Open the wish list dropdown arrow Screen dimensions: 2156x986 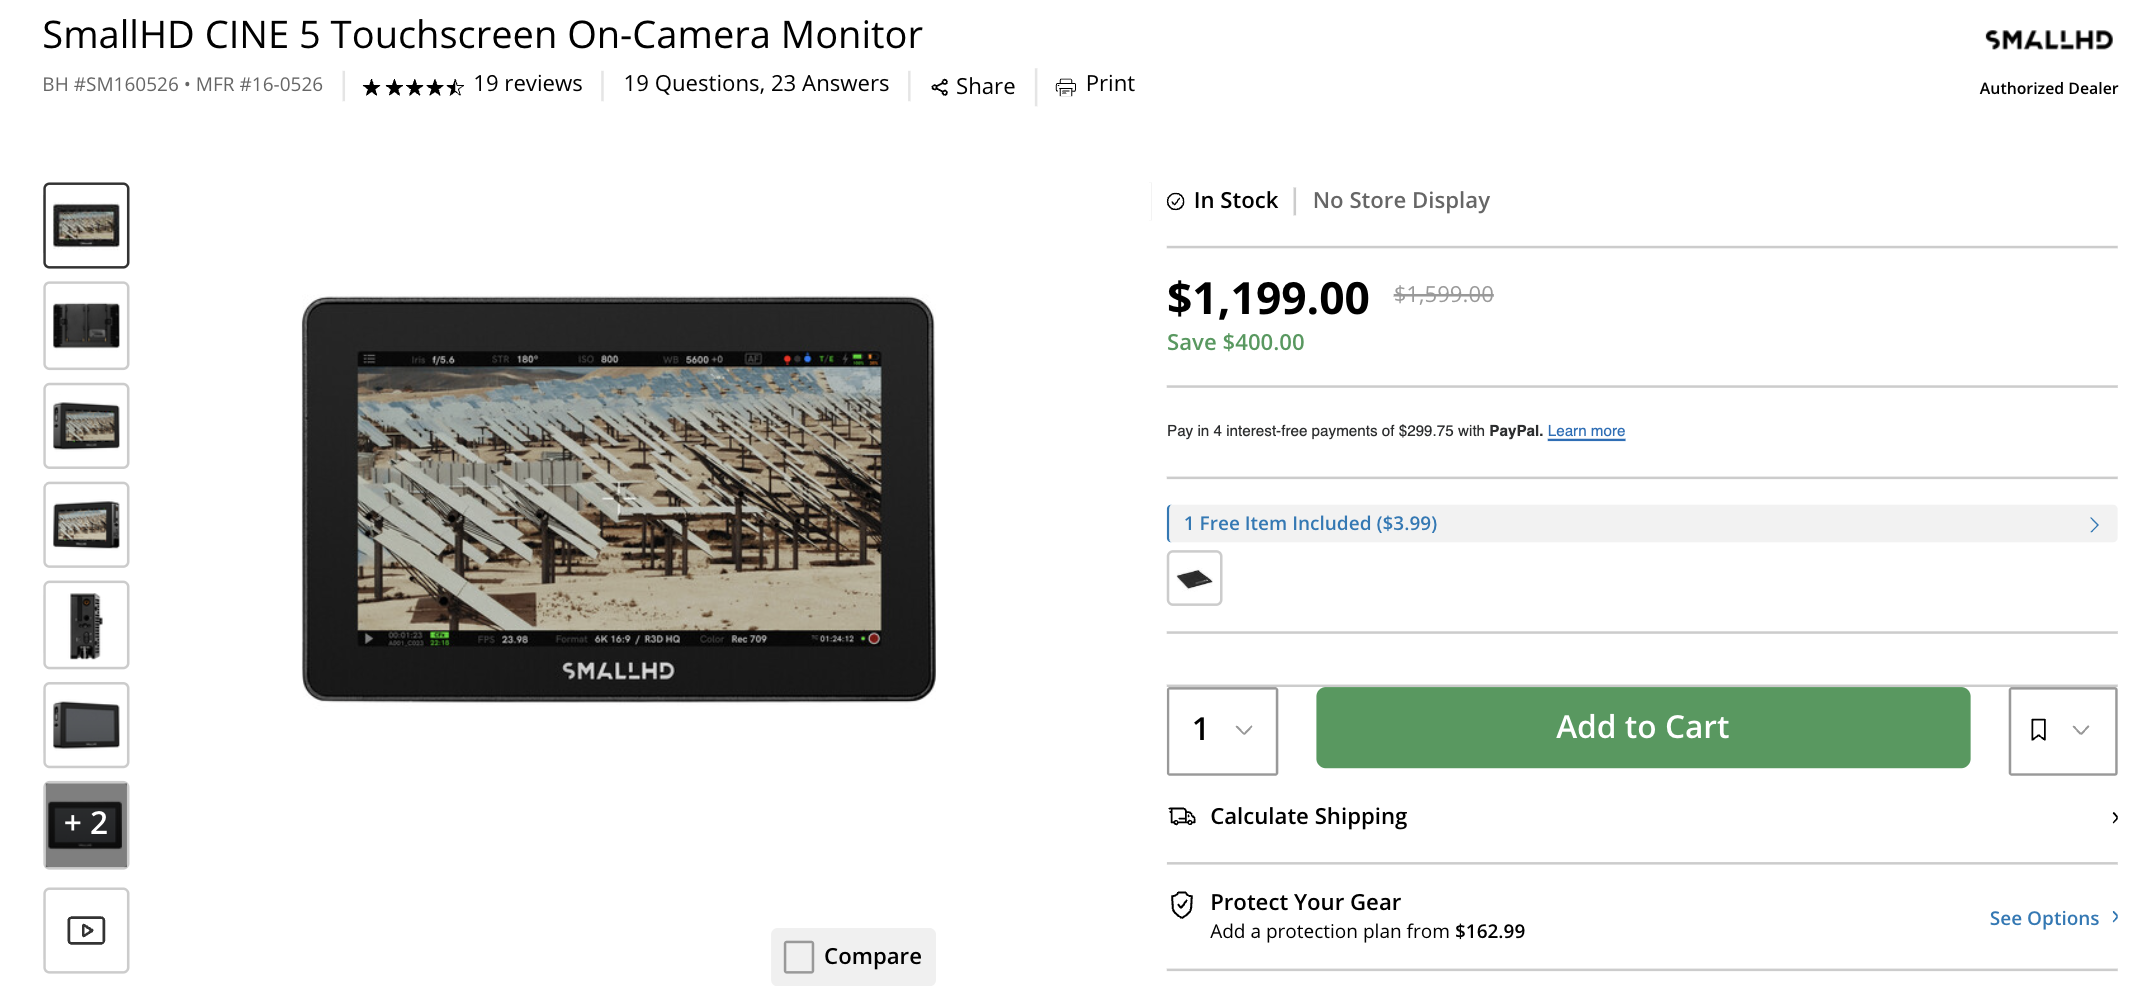(2081, 730)
